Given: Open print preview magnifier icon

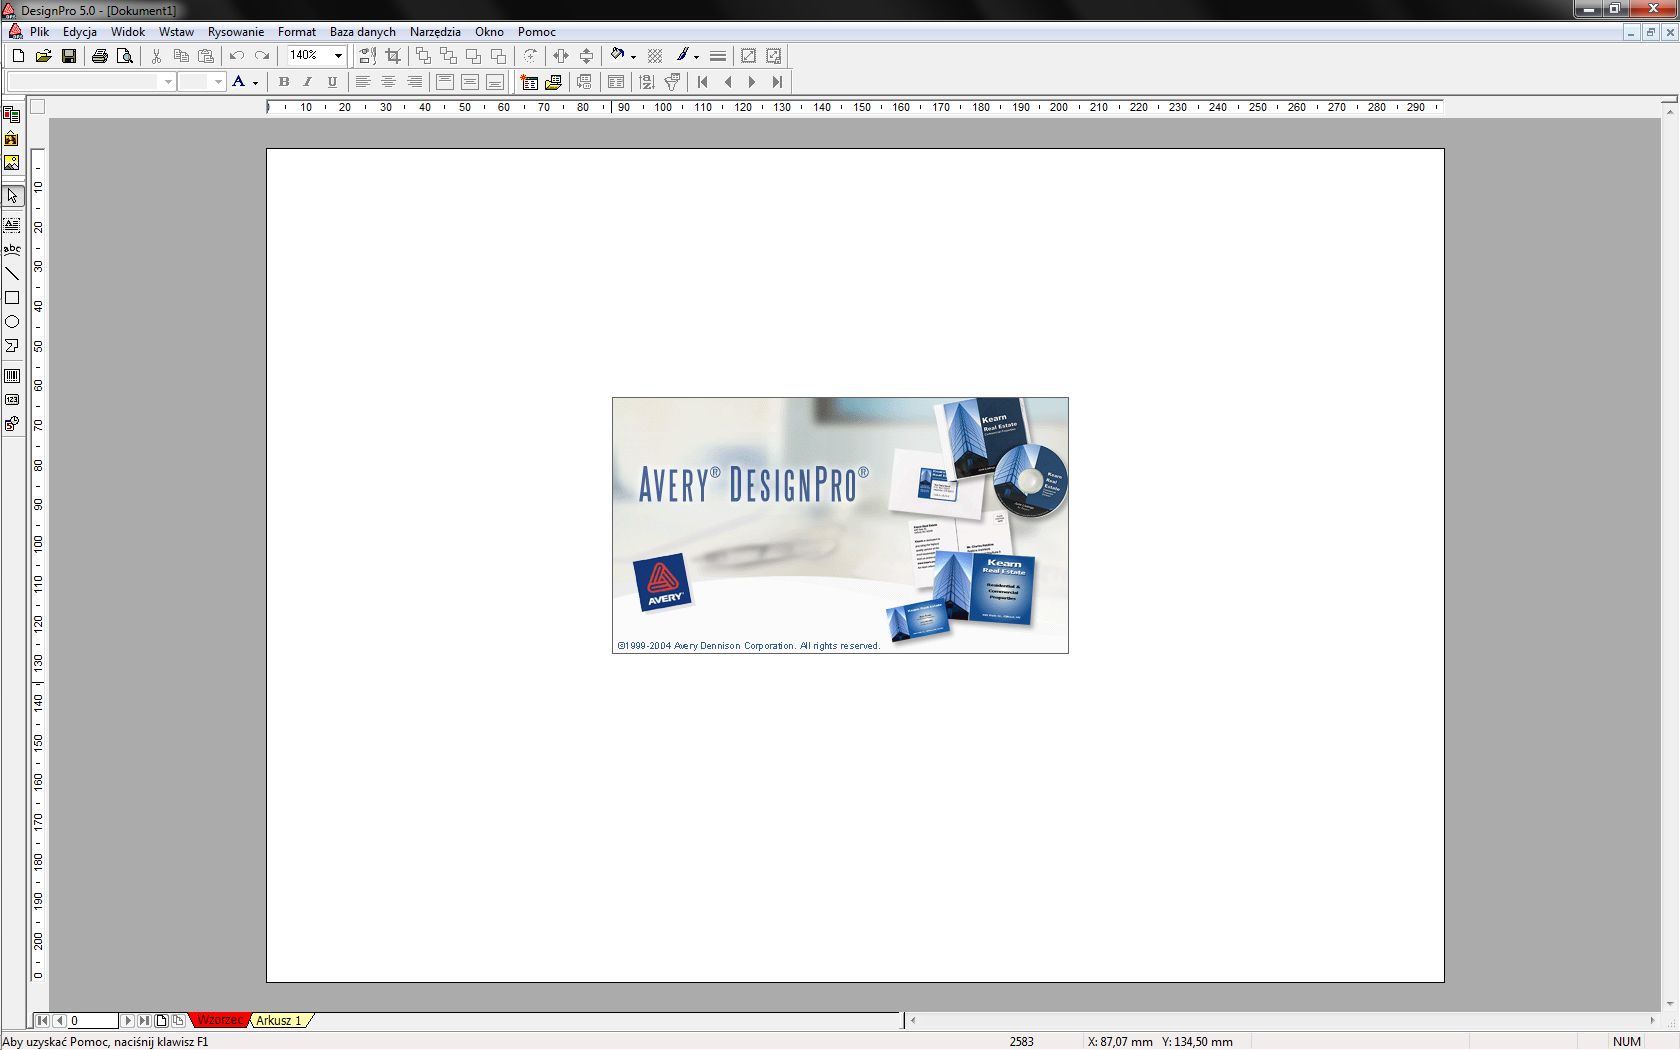Looking at the screenshot, I should (125, 56).
